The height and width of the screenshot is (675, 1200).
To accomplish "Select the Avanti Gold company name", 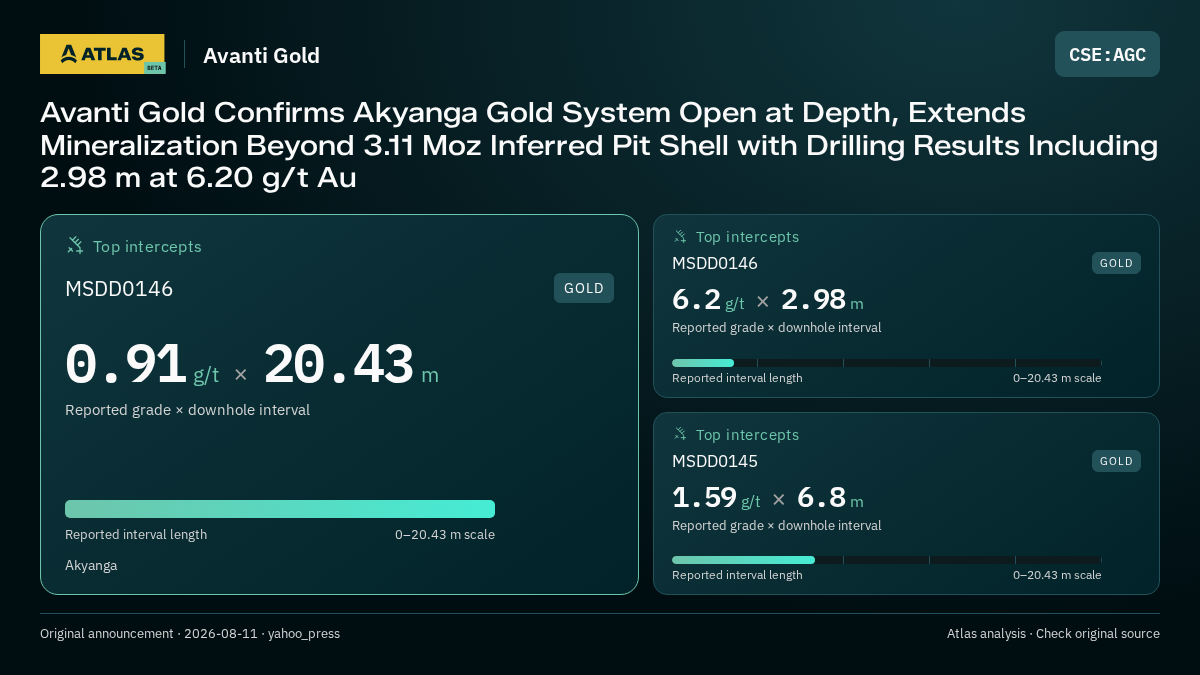I will point(261,55).
